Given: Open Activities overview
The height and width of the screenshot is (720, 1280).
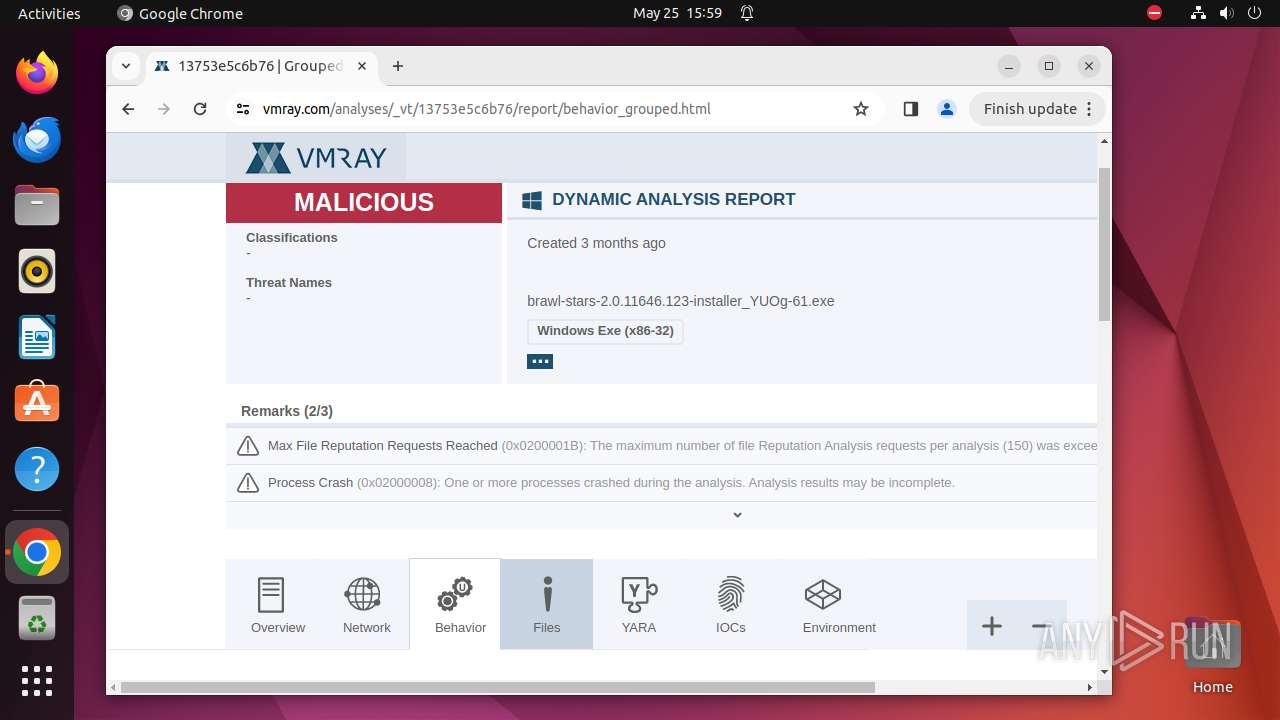Looking at the screenshot, I should coord(49,13).
